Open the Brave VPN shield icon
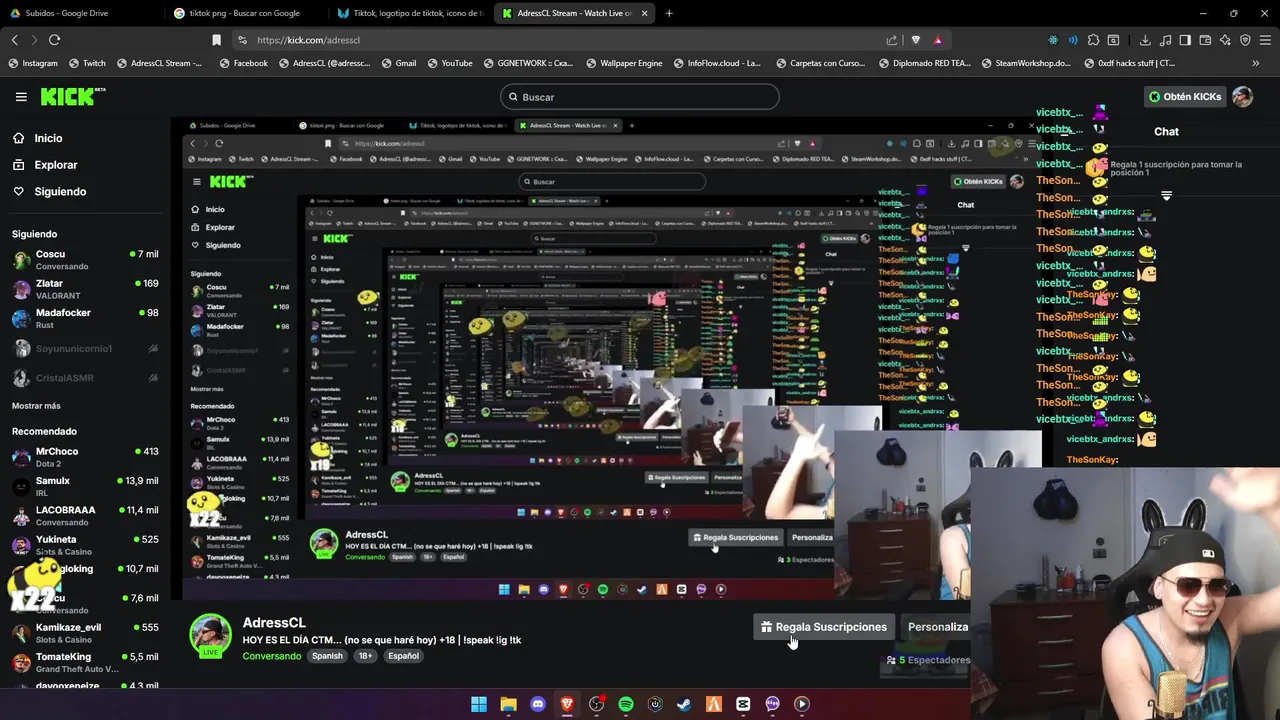1280x720 pixels. (x=1245, y=40)
